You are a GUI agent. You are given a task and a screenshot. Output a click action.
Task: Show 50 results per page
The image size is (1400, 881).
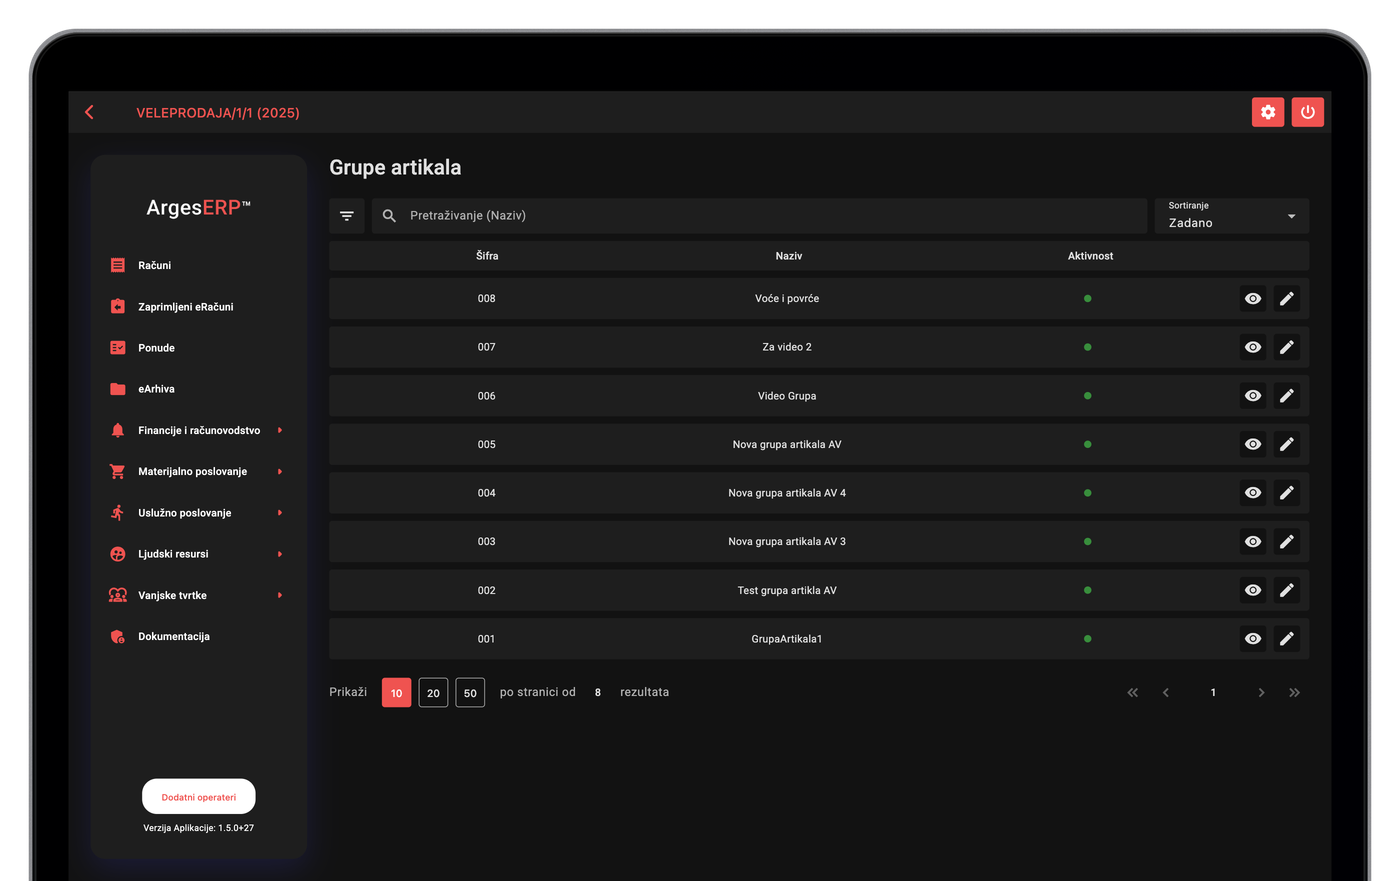coord(470,693)
